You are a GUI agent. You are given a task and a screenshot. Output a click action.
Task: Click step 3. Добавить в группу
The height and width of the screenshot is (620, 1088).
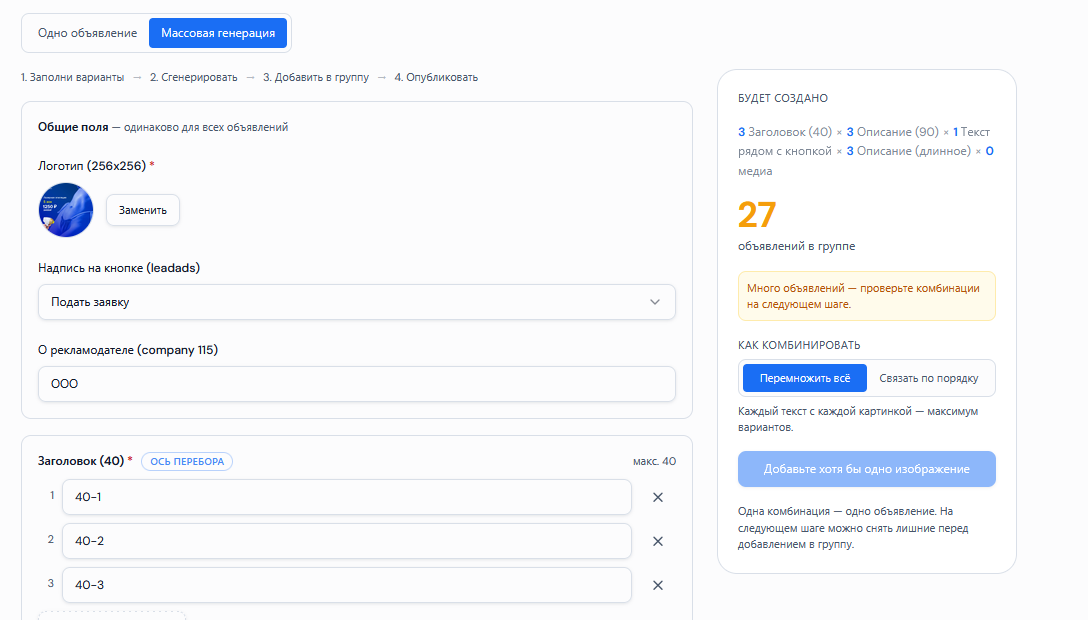(316, 77)
